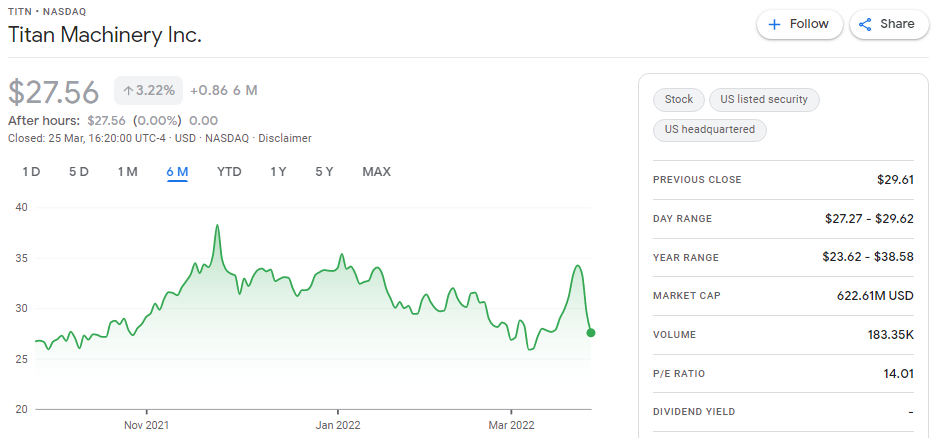Viewport: 945px width, 438px height.
Task: Show the 1 Y chart range
Action: (278, 172)
